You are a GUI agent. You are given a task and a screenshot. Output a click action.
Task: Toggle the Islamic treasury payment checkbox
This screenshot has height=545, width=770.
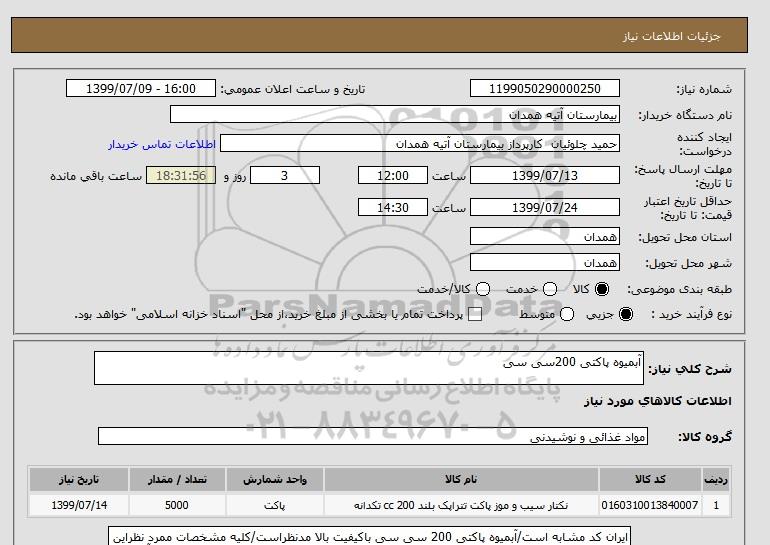click(475, 315)
